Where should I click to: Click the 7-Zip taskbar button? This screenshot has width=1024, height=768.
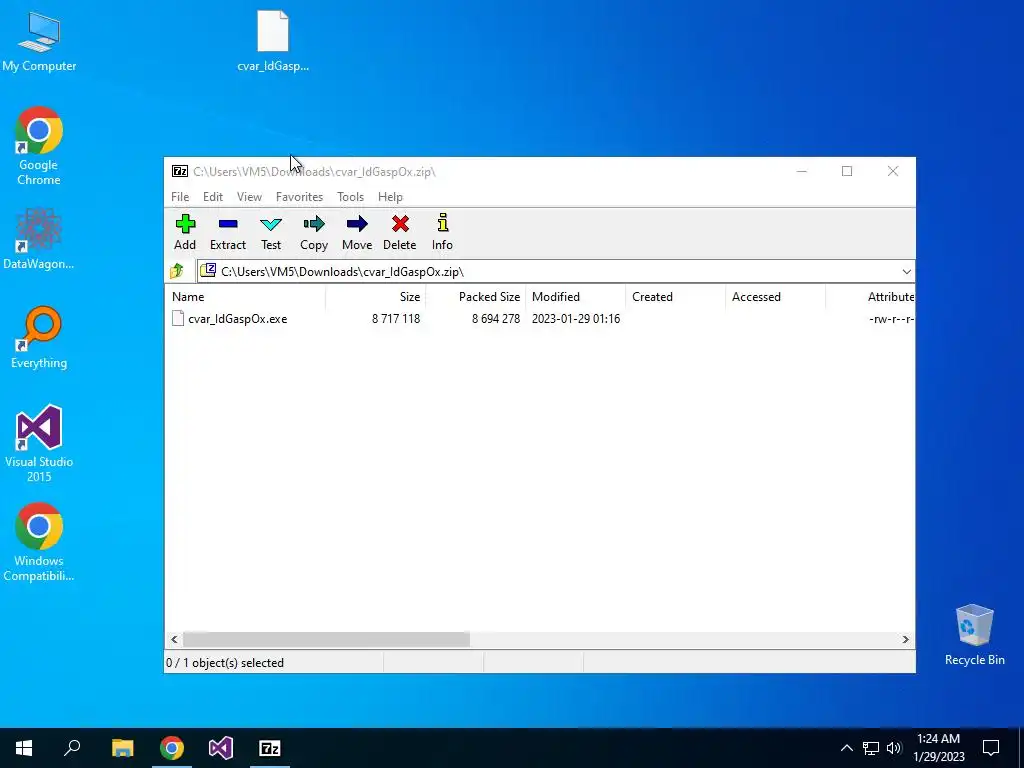click(270, 748)
